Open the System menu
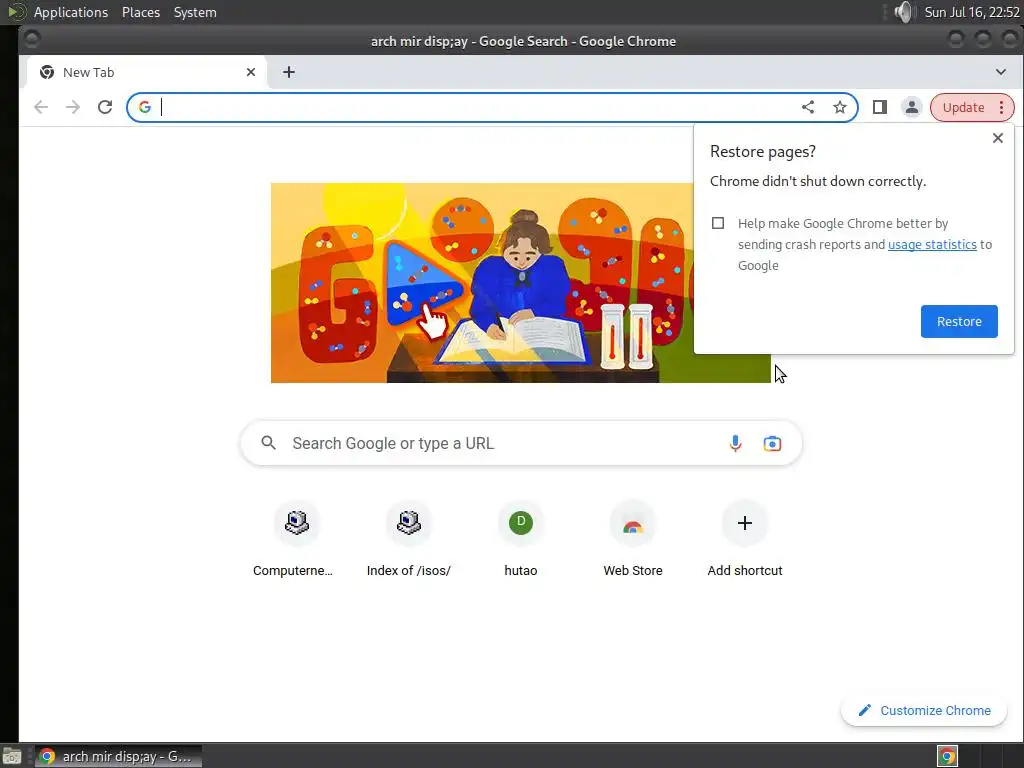The height and width of the screenshot is (768, 1024). [195, 12]
